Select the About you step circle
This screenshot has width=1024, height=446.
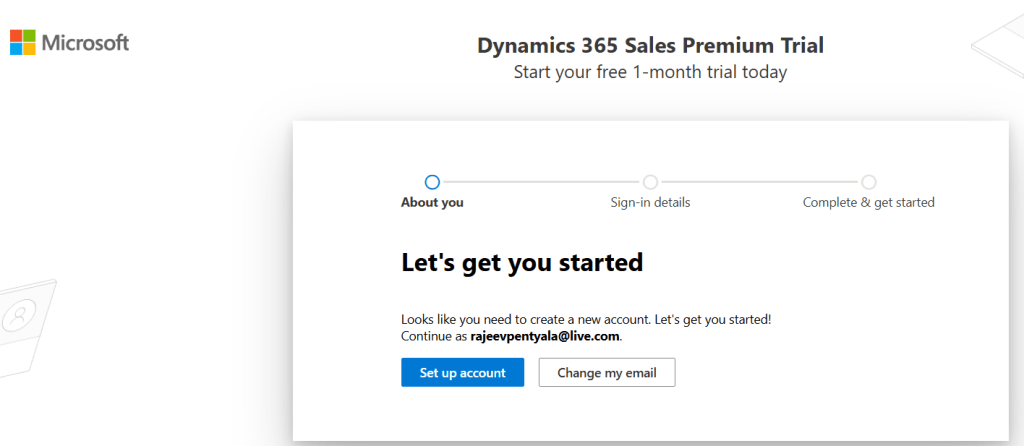click(432, 182)
